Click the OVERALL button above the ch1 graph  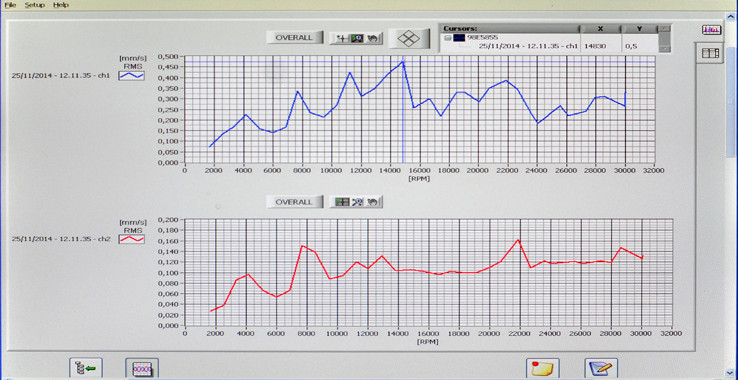(295, 38)
